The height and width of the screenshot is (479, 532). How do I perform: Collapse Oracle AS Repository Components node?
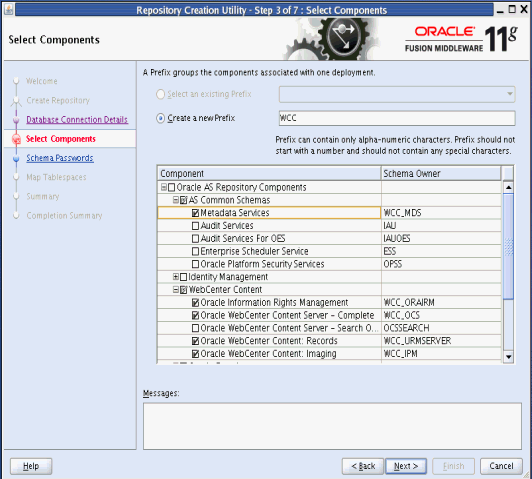pos(164,187)
